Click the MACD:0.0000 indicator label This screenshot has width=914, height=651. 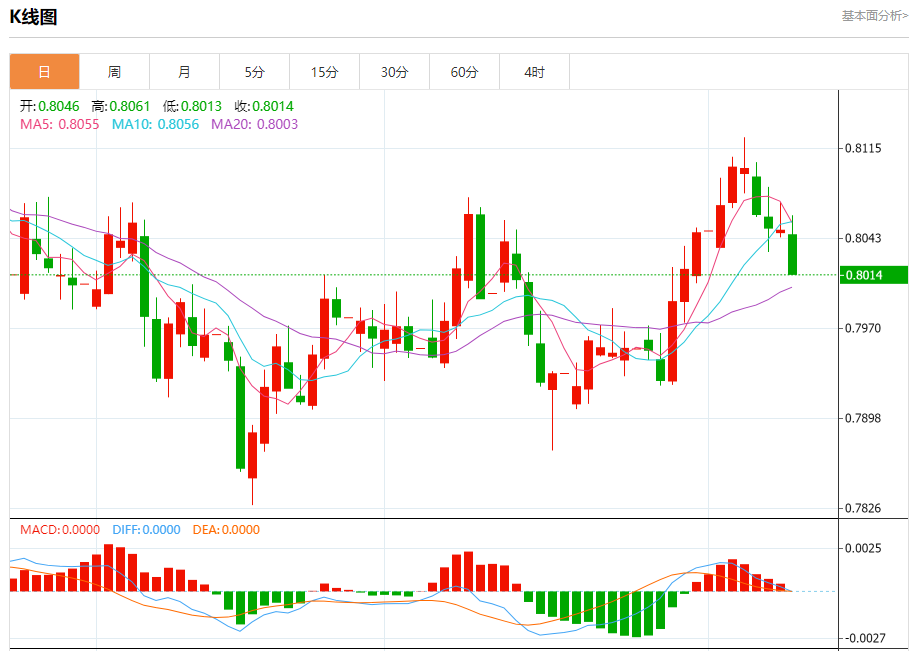[59, 530]
